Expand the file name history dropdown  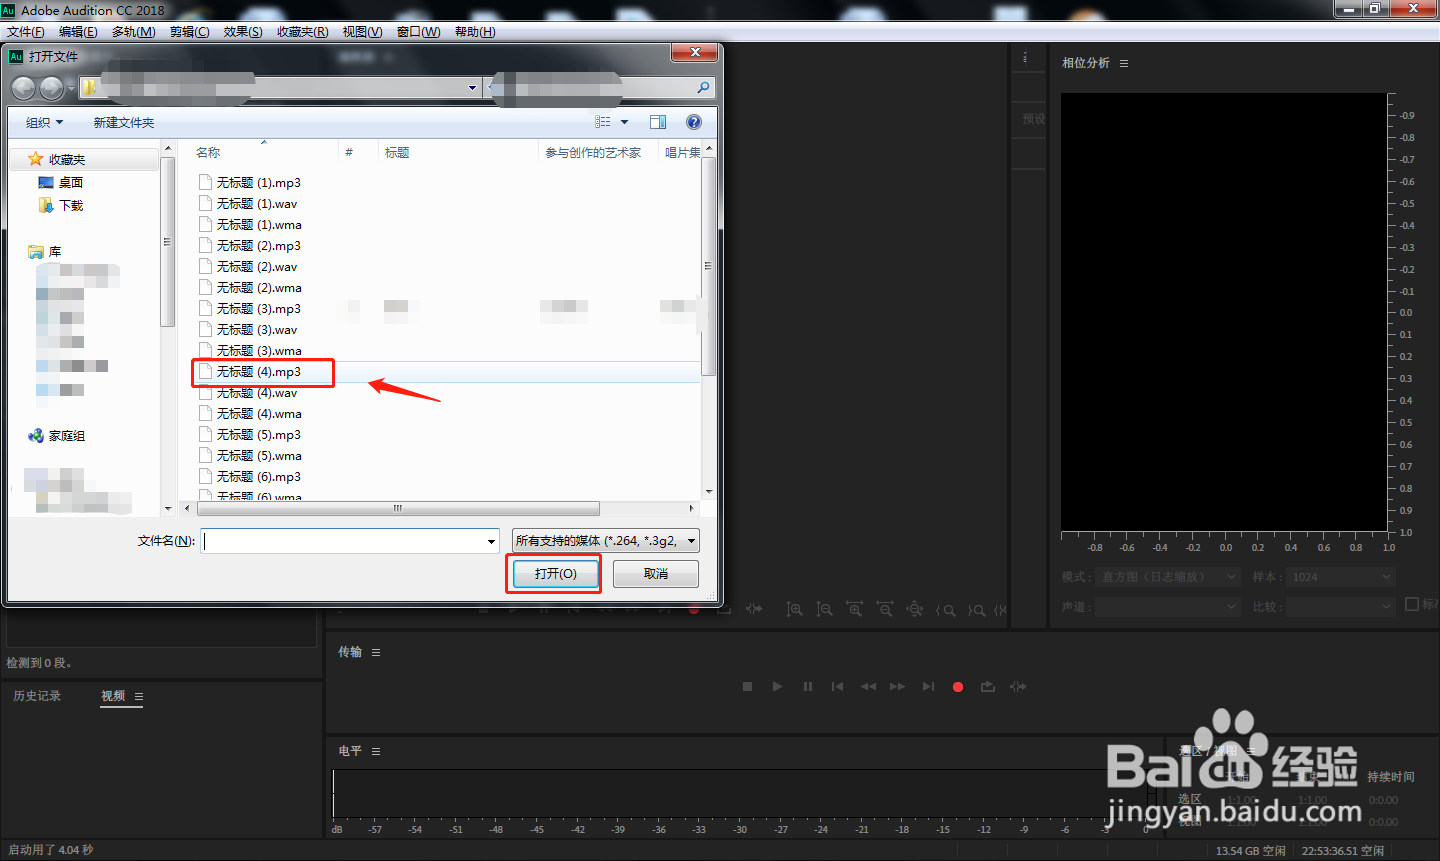coord(491,542)
